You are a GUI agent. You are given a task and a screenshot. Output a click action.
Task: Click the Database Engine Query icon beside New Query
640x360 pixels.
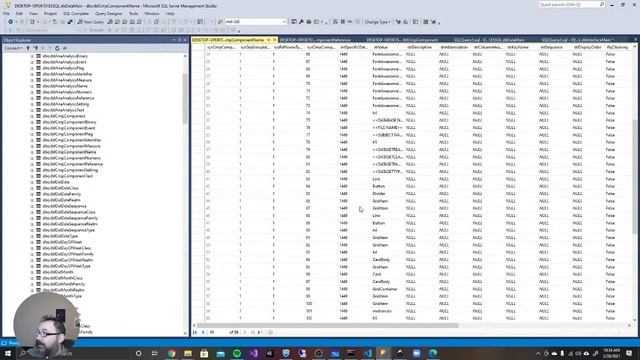pos(110,22)
